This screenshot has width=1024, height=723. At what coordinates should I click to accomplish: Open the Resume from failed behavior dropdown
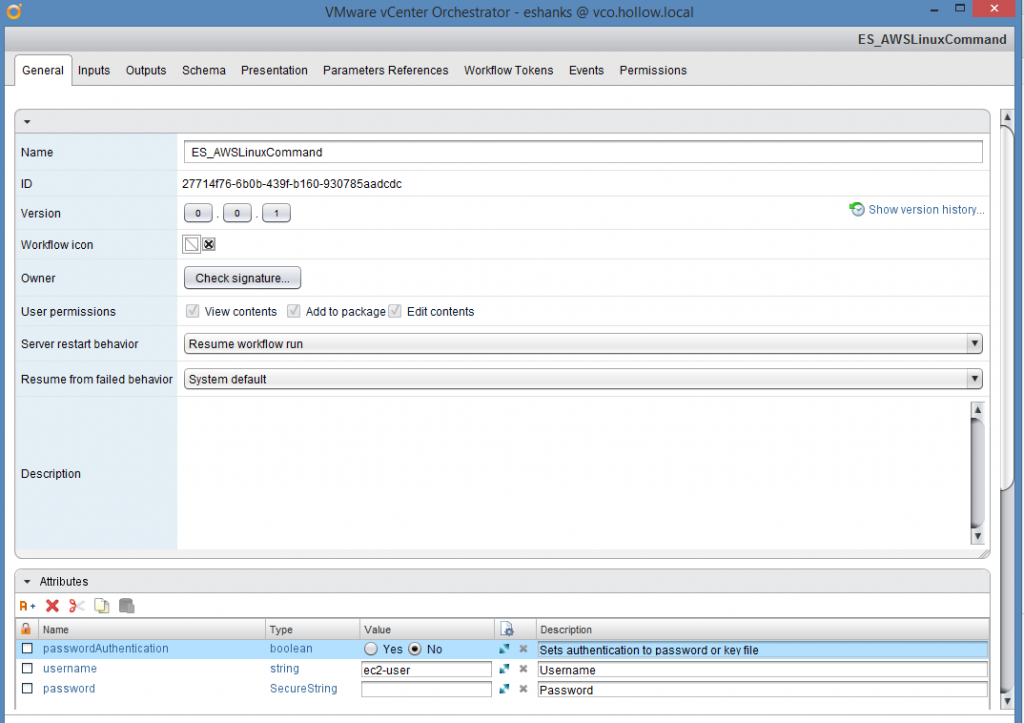974,378
